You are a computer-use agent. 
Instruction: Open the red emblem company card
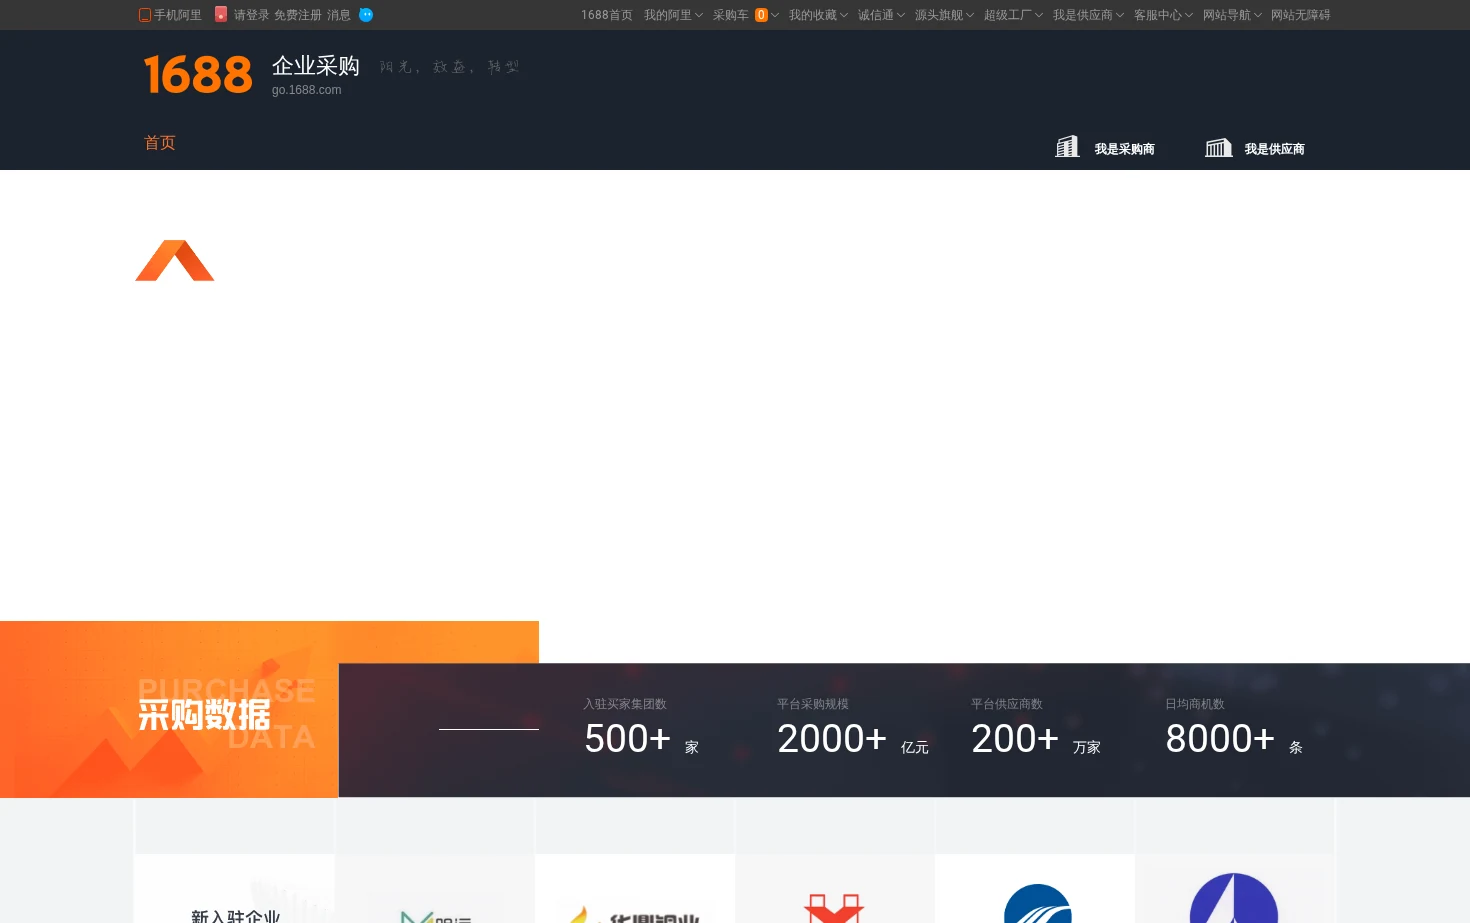835,889
